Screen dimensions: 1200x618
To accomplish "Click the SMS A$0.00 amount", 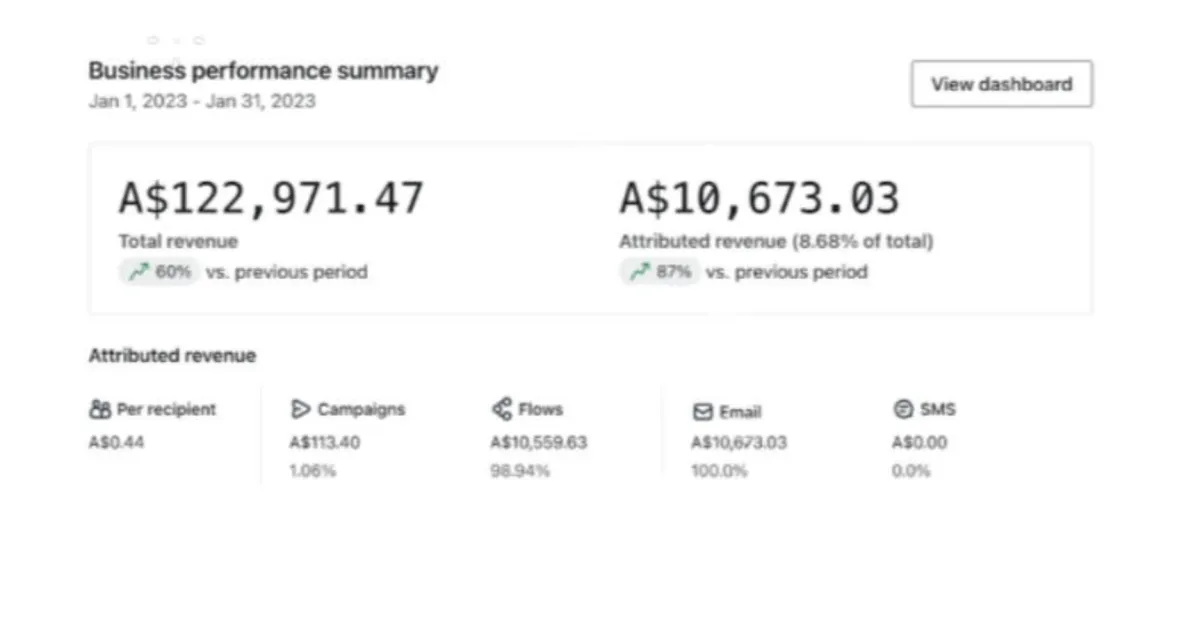I will (919, 443).
